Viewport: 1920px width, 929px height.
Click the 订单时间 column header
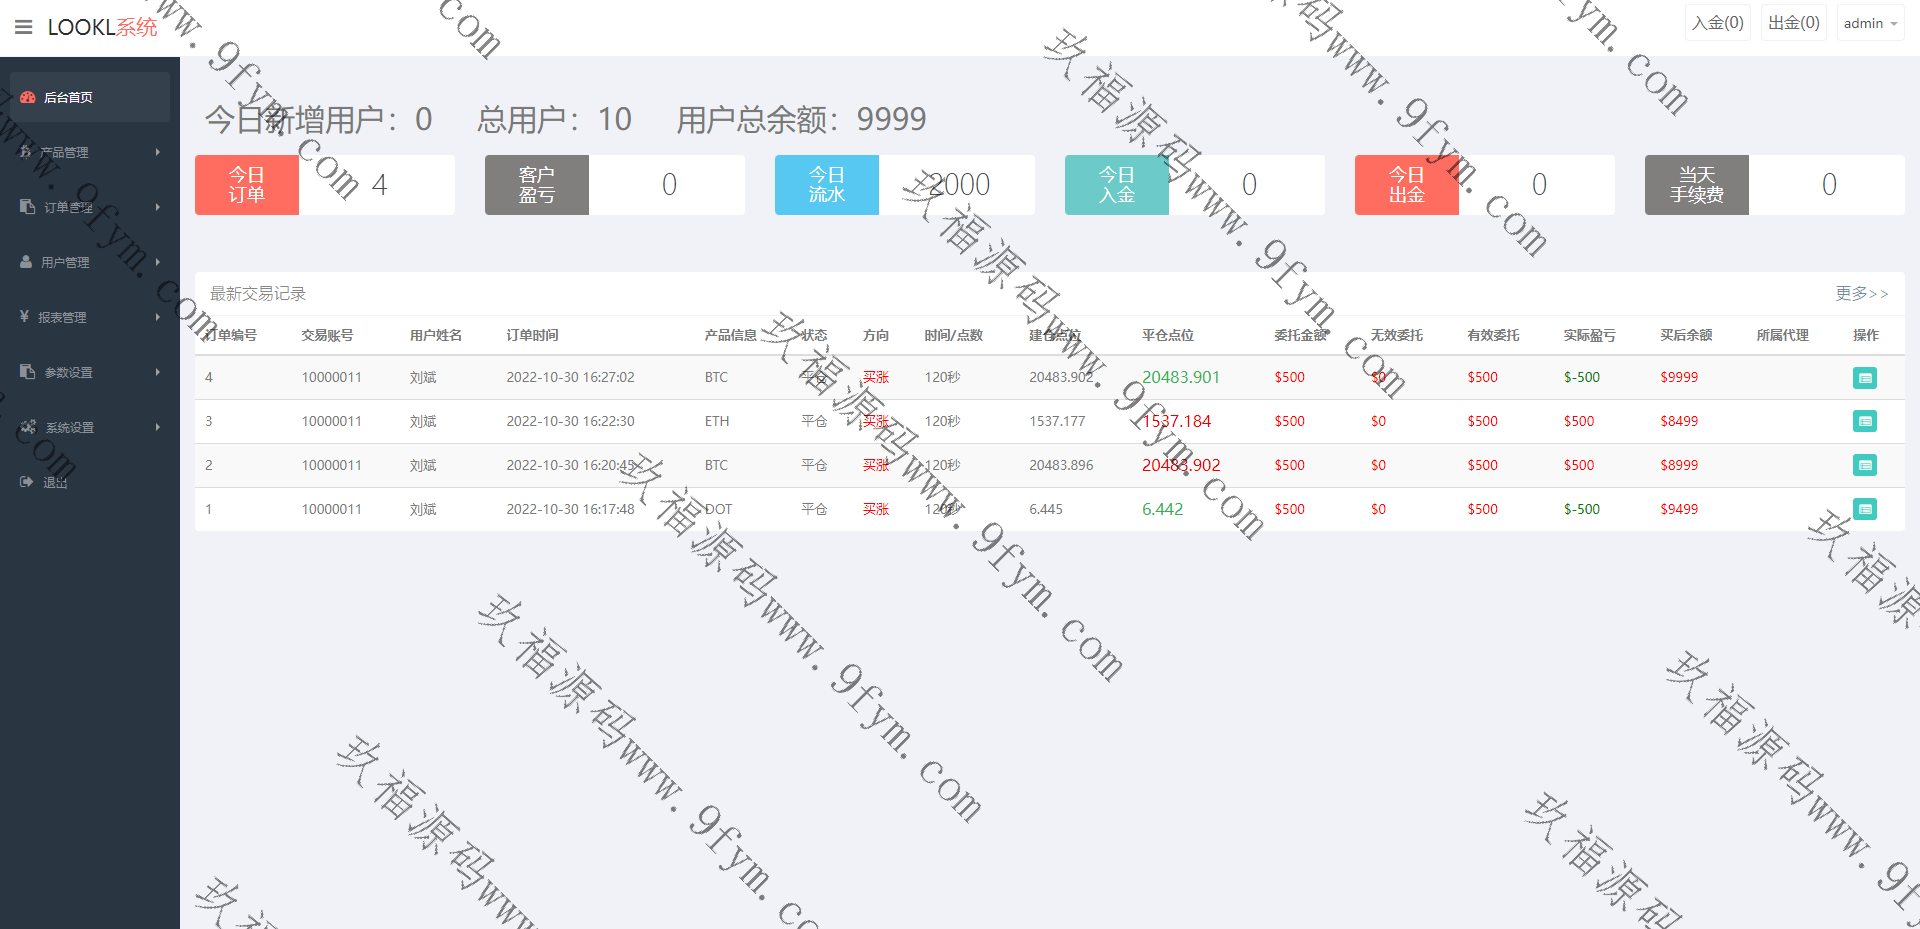pos(532,336)
